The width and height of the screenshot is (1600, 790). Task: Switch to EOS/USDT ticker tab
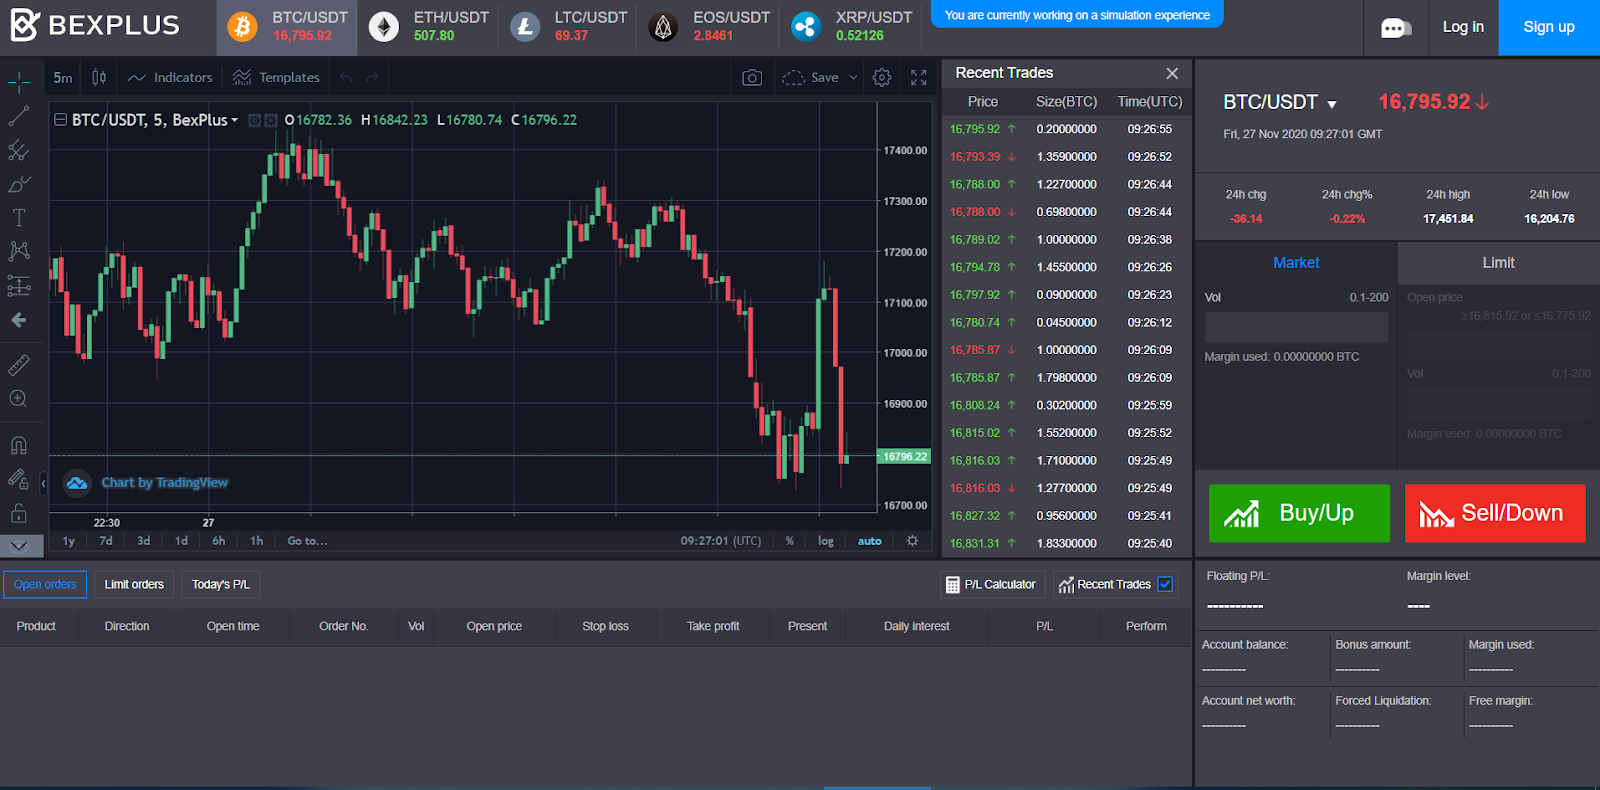tap(708, 27)
